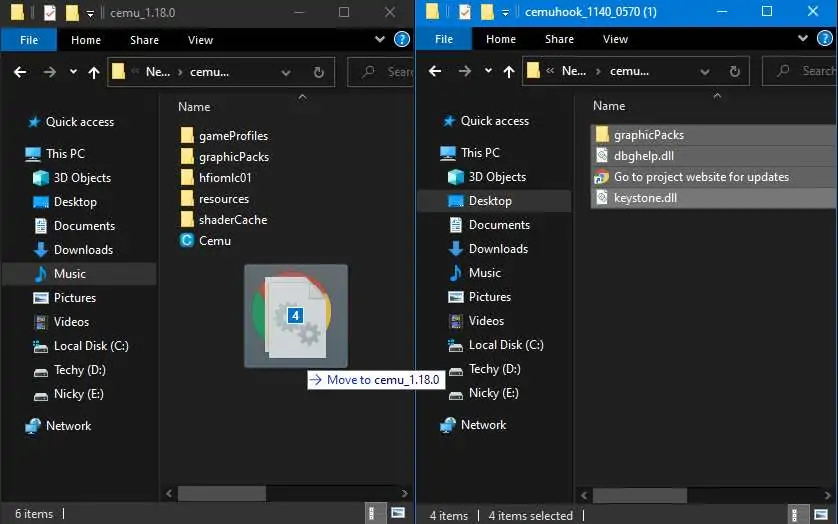838x524 pixels.
Task: Open Share tab in cemu_1.18.0 window
Action: (x=144, y=40)
